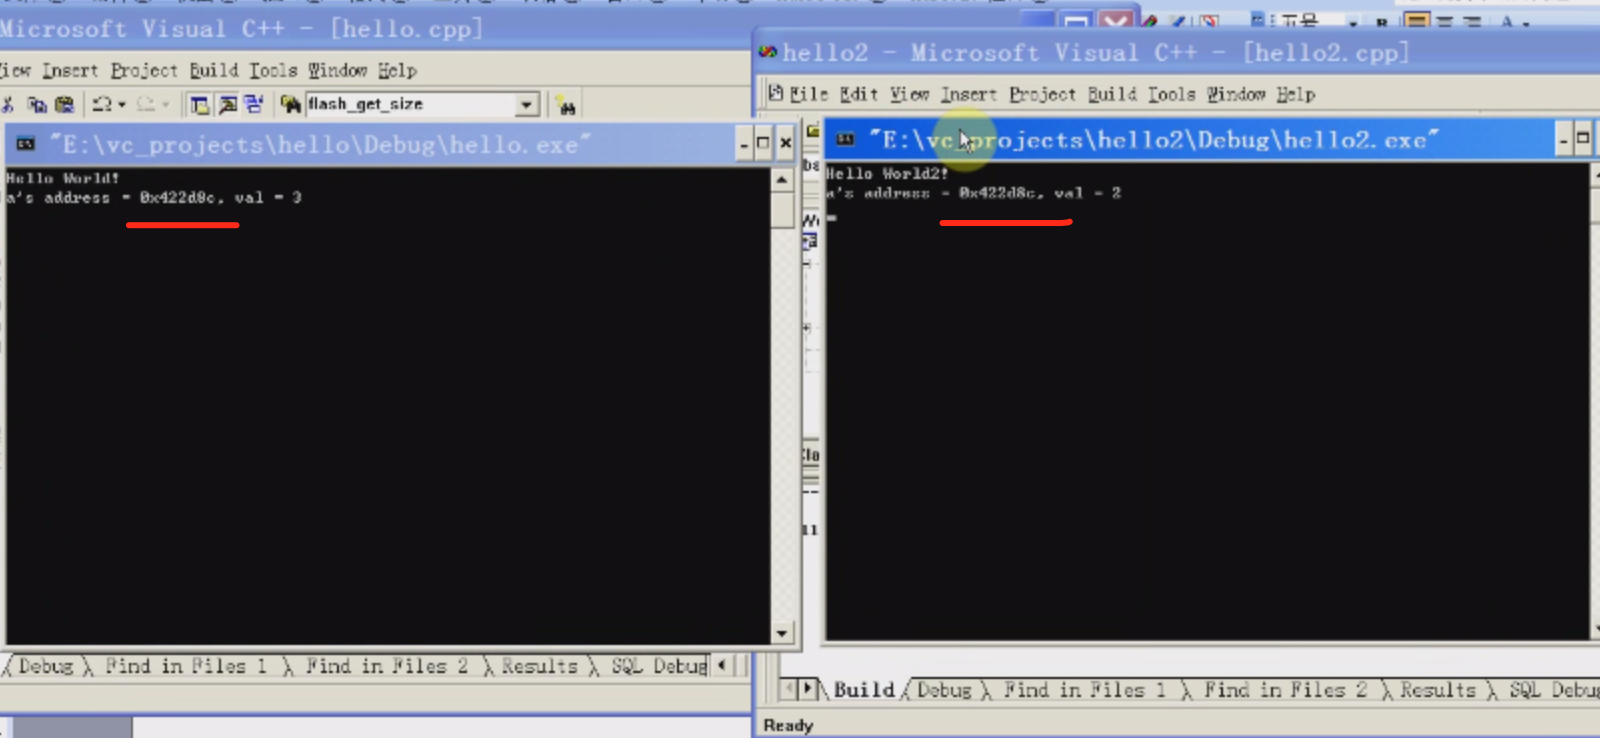This screenshot has height=738, width=1600.
Task: Click the hello.exe console scrollbar thumb
Action: (x=782, y=209)
